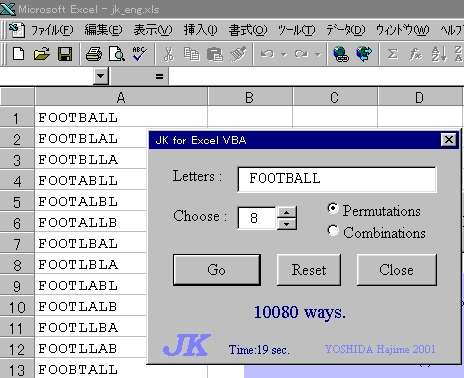Click the Print icon in the toolbar
464x378 pixels.
tap(94, 54)
